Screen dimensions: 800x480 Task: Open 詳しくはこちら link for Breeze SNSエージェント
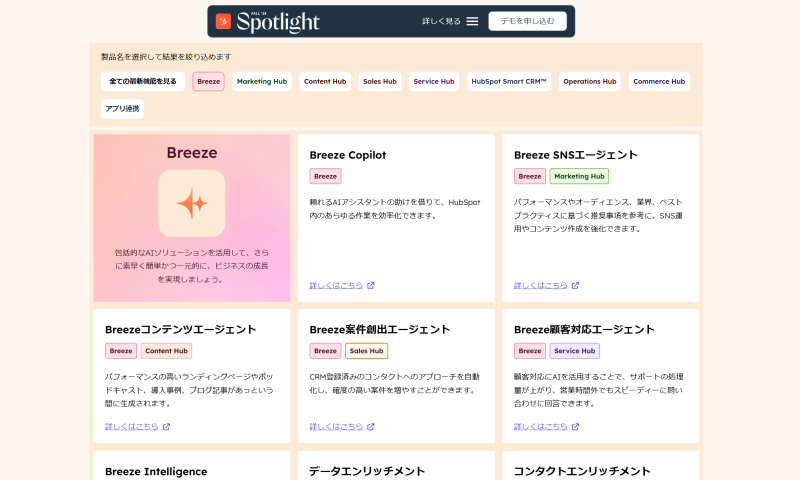click(x=541, y=285)
